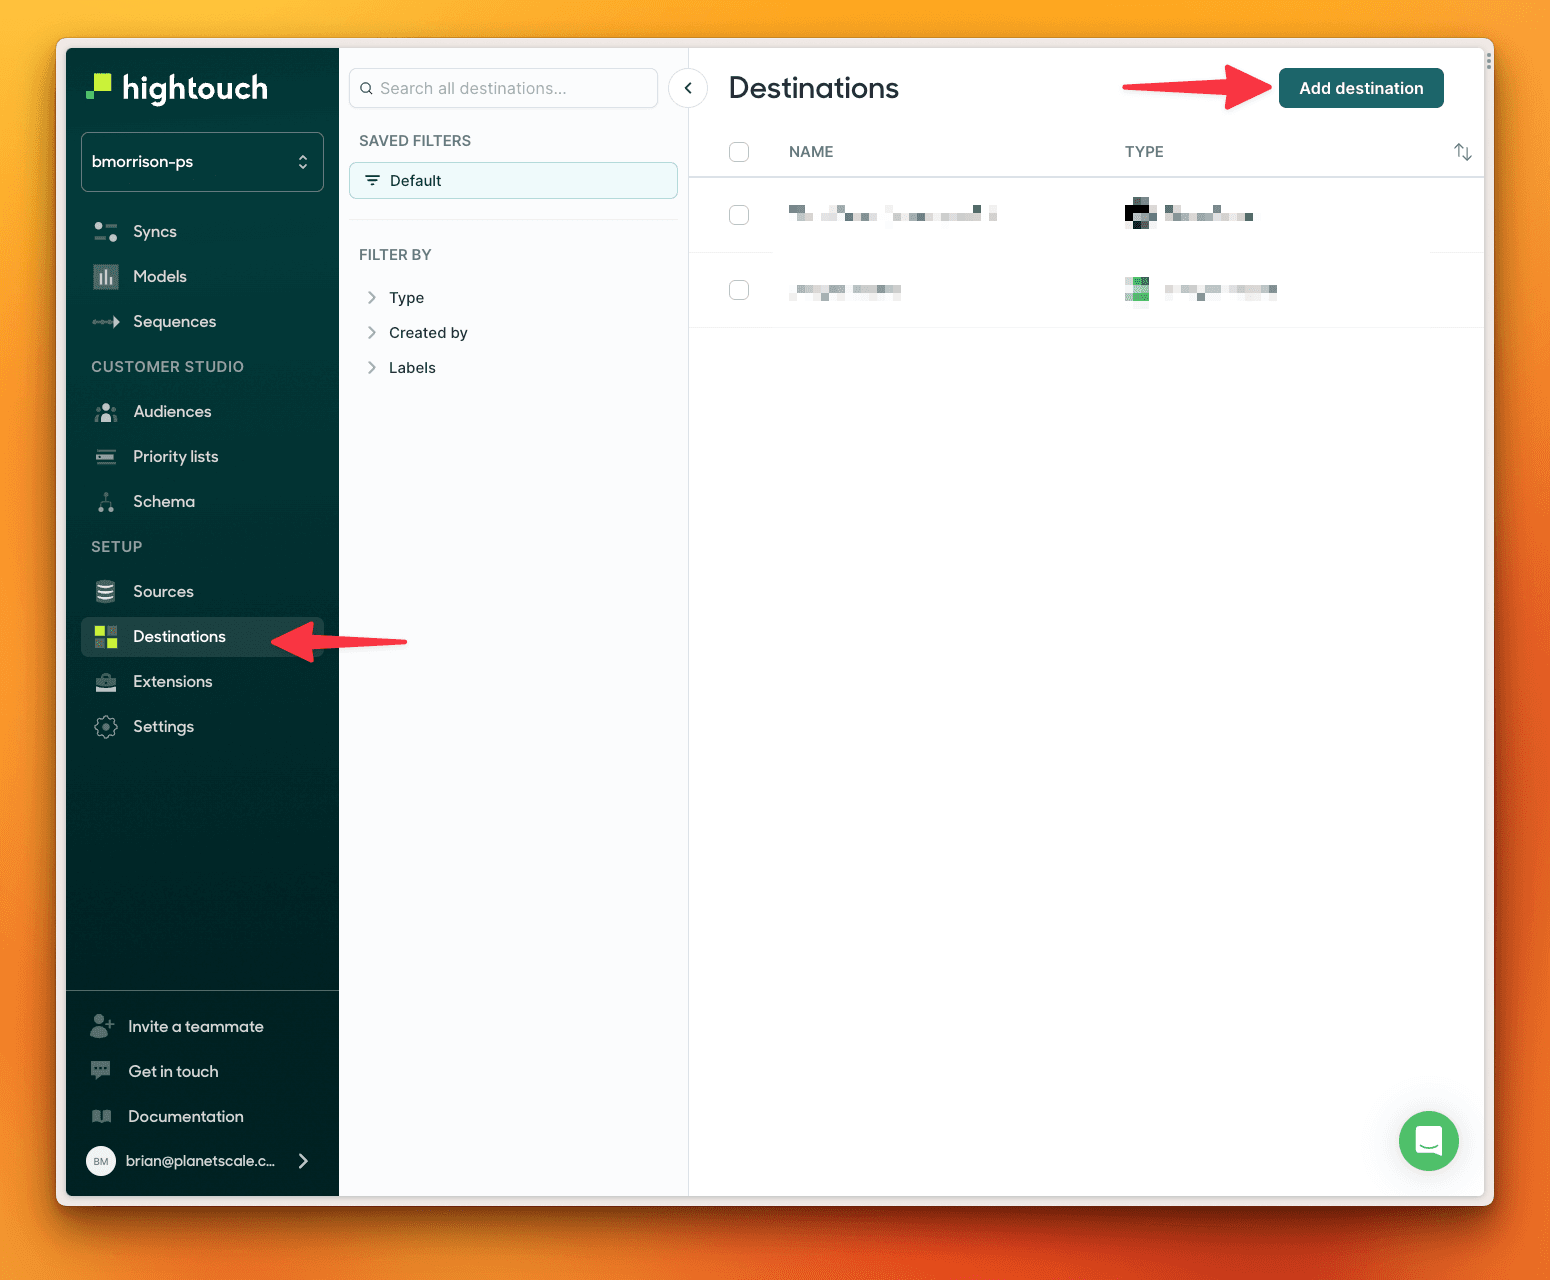
Task: Open the bmorrison-ps workspace dropdown
Action: tap(202, 162)
